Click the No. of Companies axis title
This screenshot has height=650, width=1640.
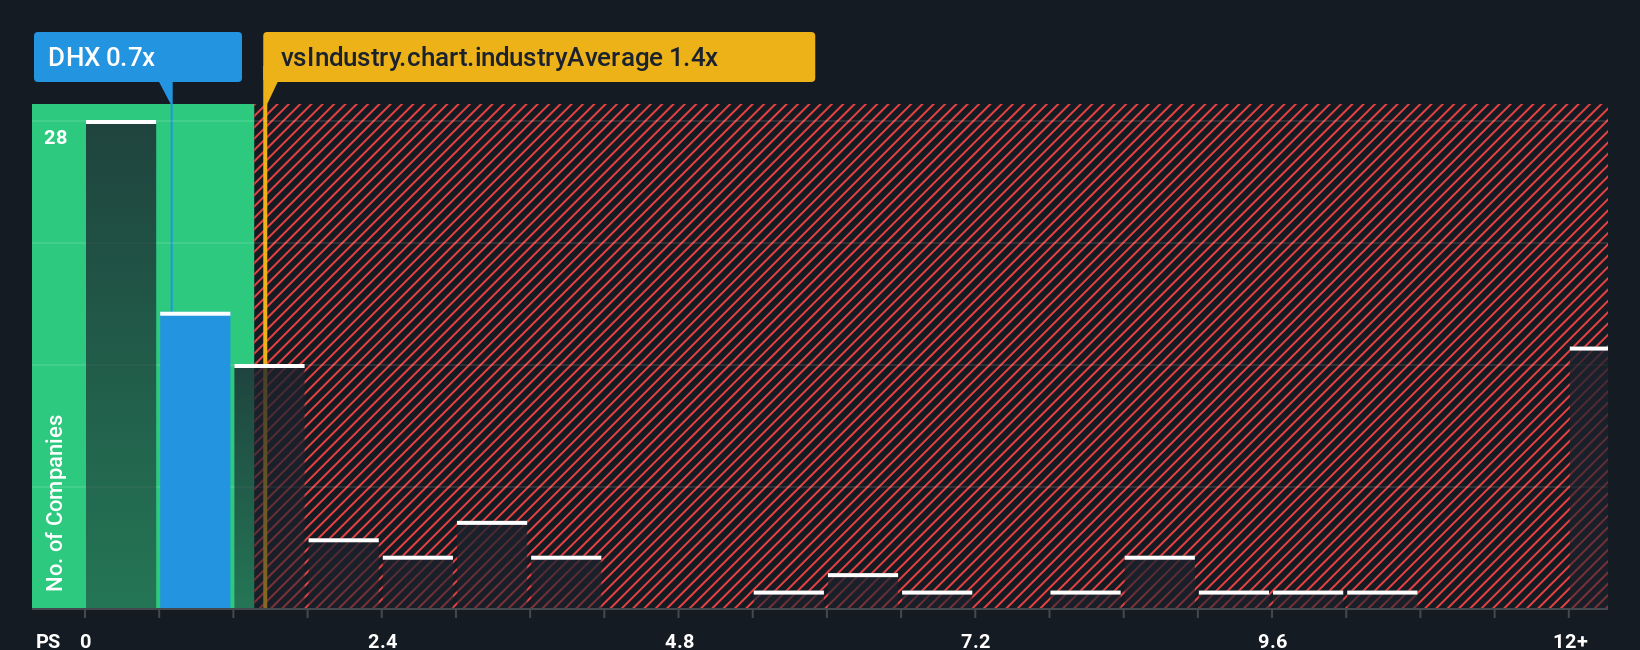pos(55,502)
